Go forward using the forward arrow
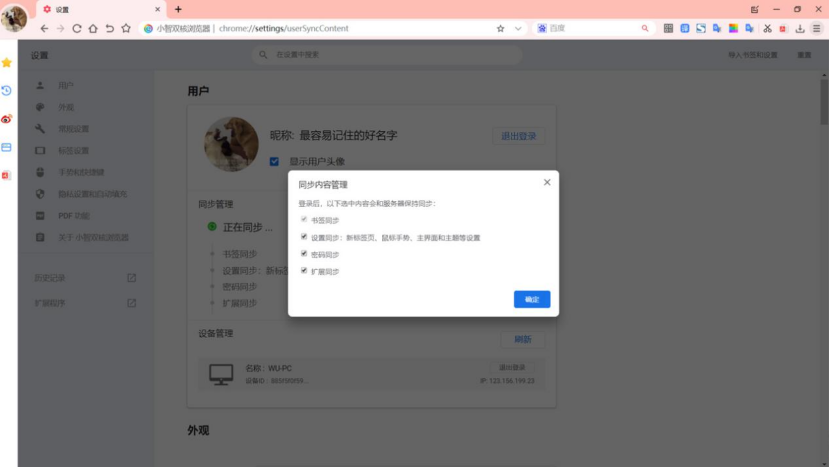The width and height of the screenshot is (829, 467). pos(60,29)
